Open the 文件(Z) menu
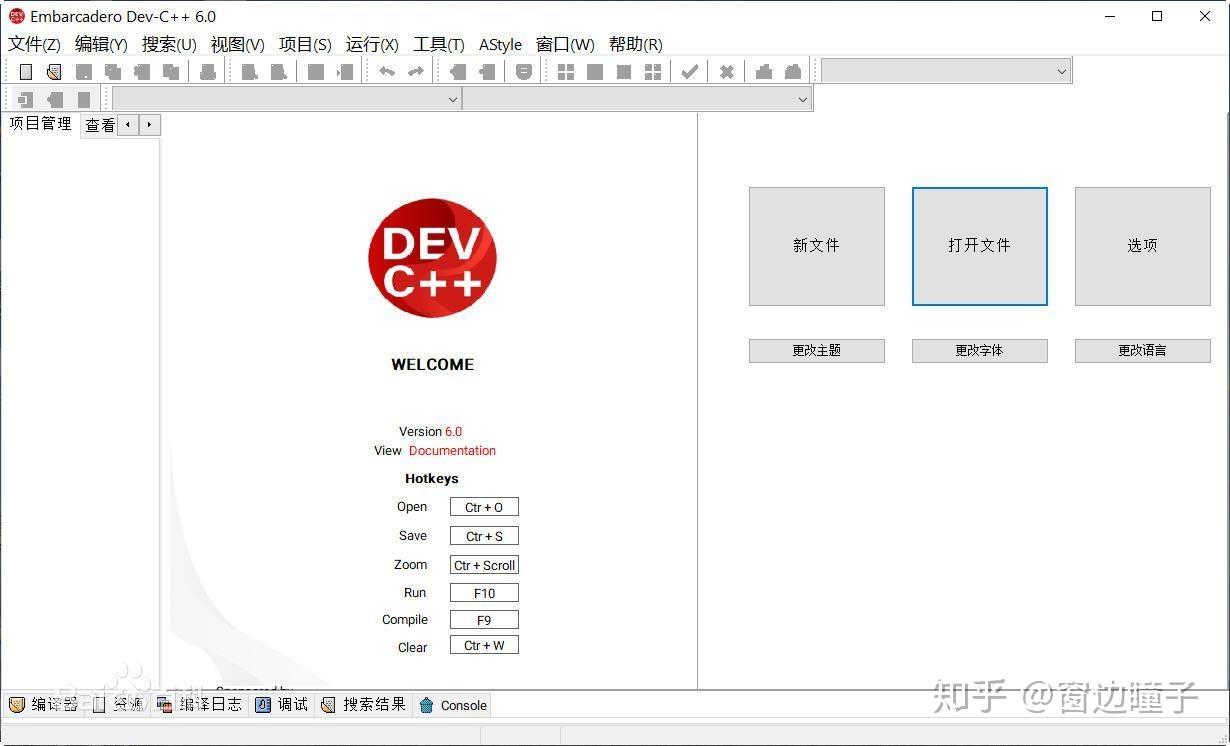The height and width of the screenshot is (746, 1230). click(33, 44)
